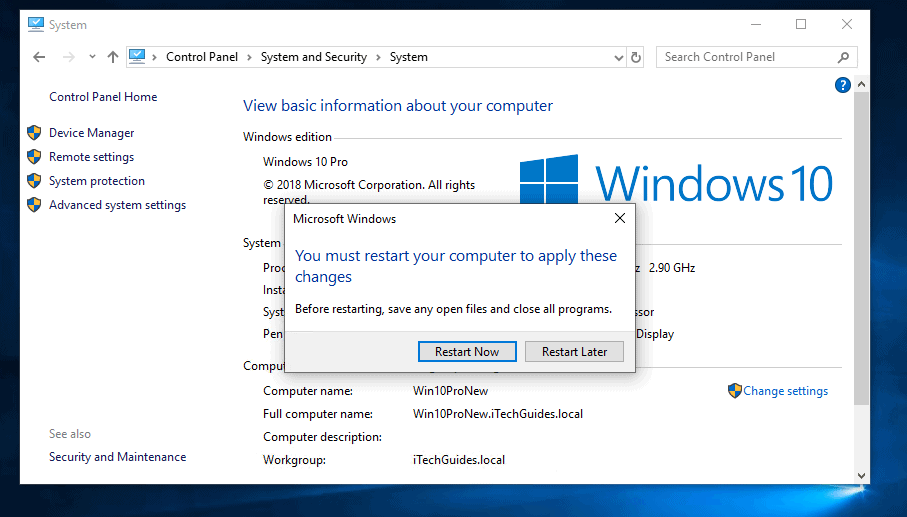Click the Windows 10 logo image

(676, 180)
